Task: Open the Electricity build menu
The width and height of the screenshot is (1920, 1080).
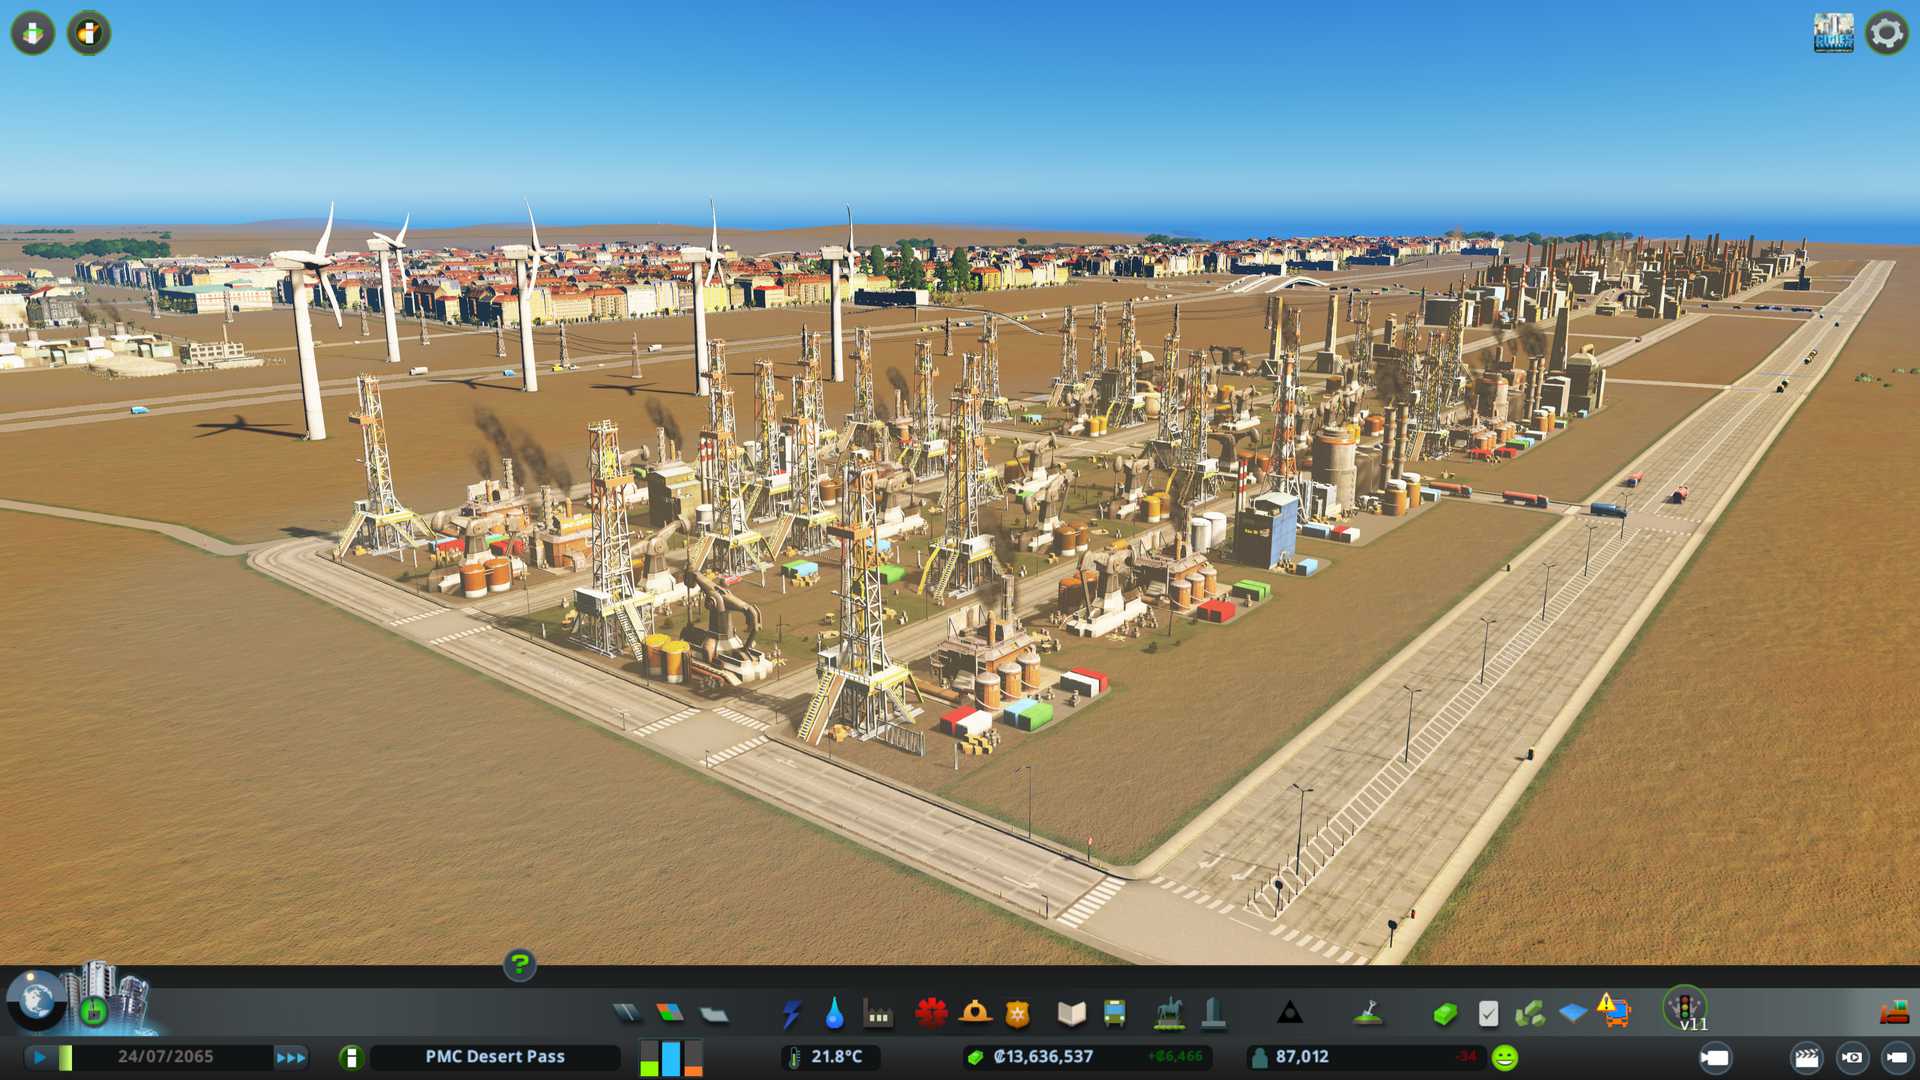Action: pos(791,1014)
